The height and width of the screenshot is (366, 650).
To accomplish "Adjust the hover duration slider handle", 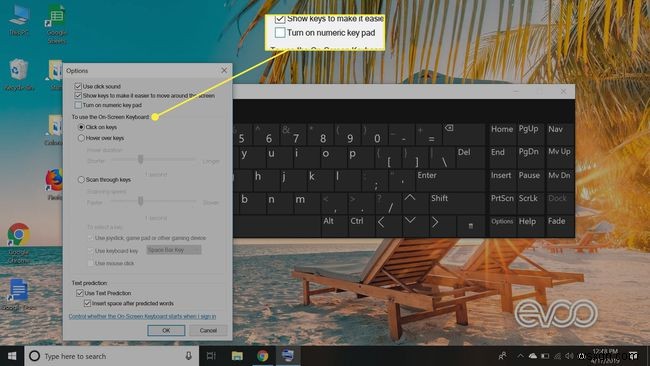I will click(141, 159).
